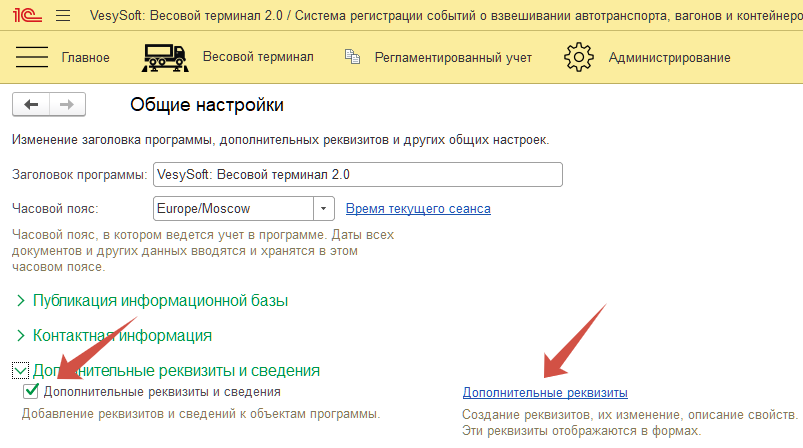Image resolution: width=803 pixels, height=448 pixels.
Task: Click the Заголовок программы text field
Action: click(x=357, y=174)
